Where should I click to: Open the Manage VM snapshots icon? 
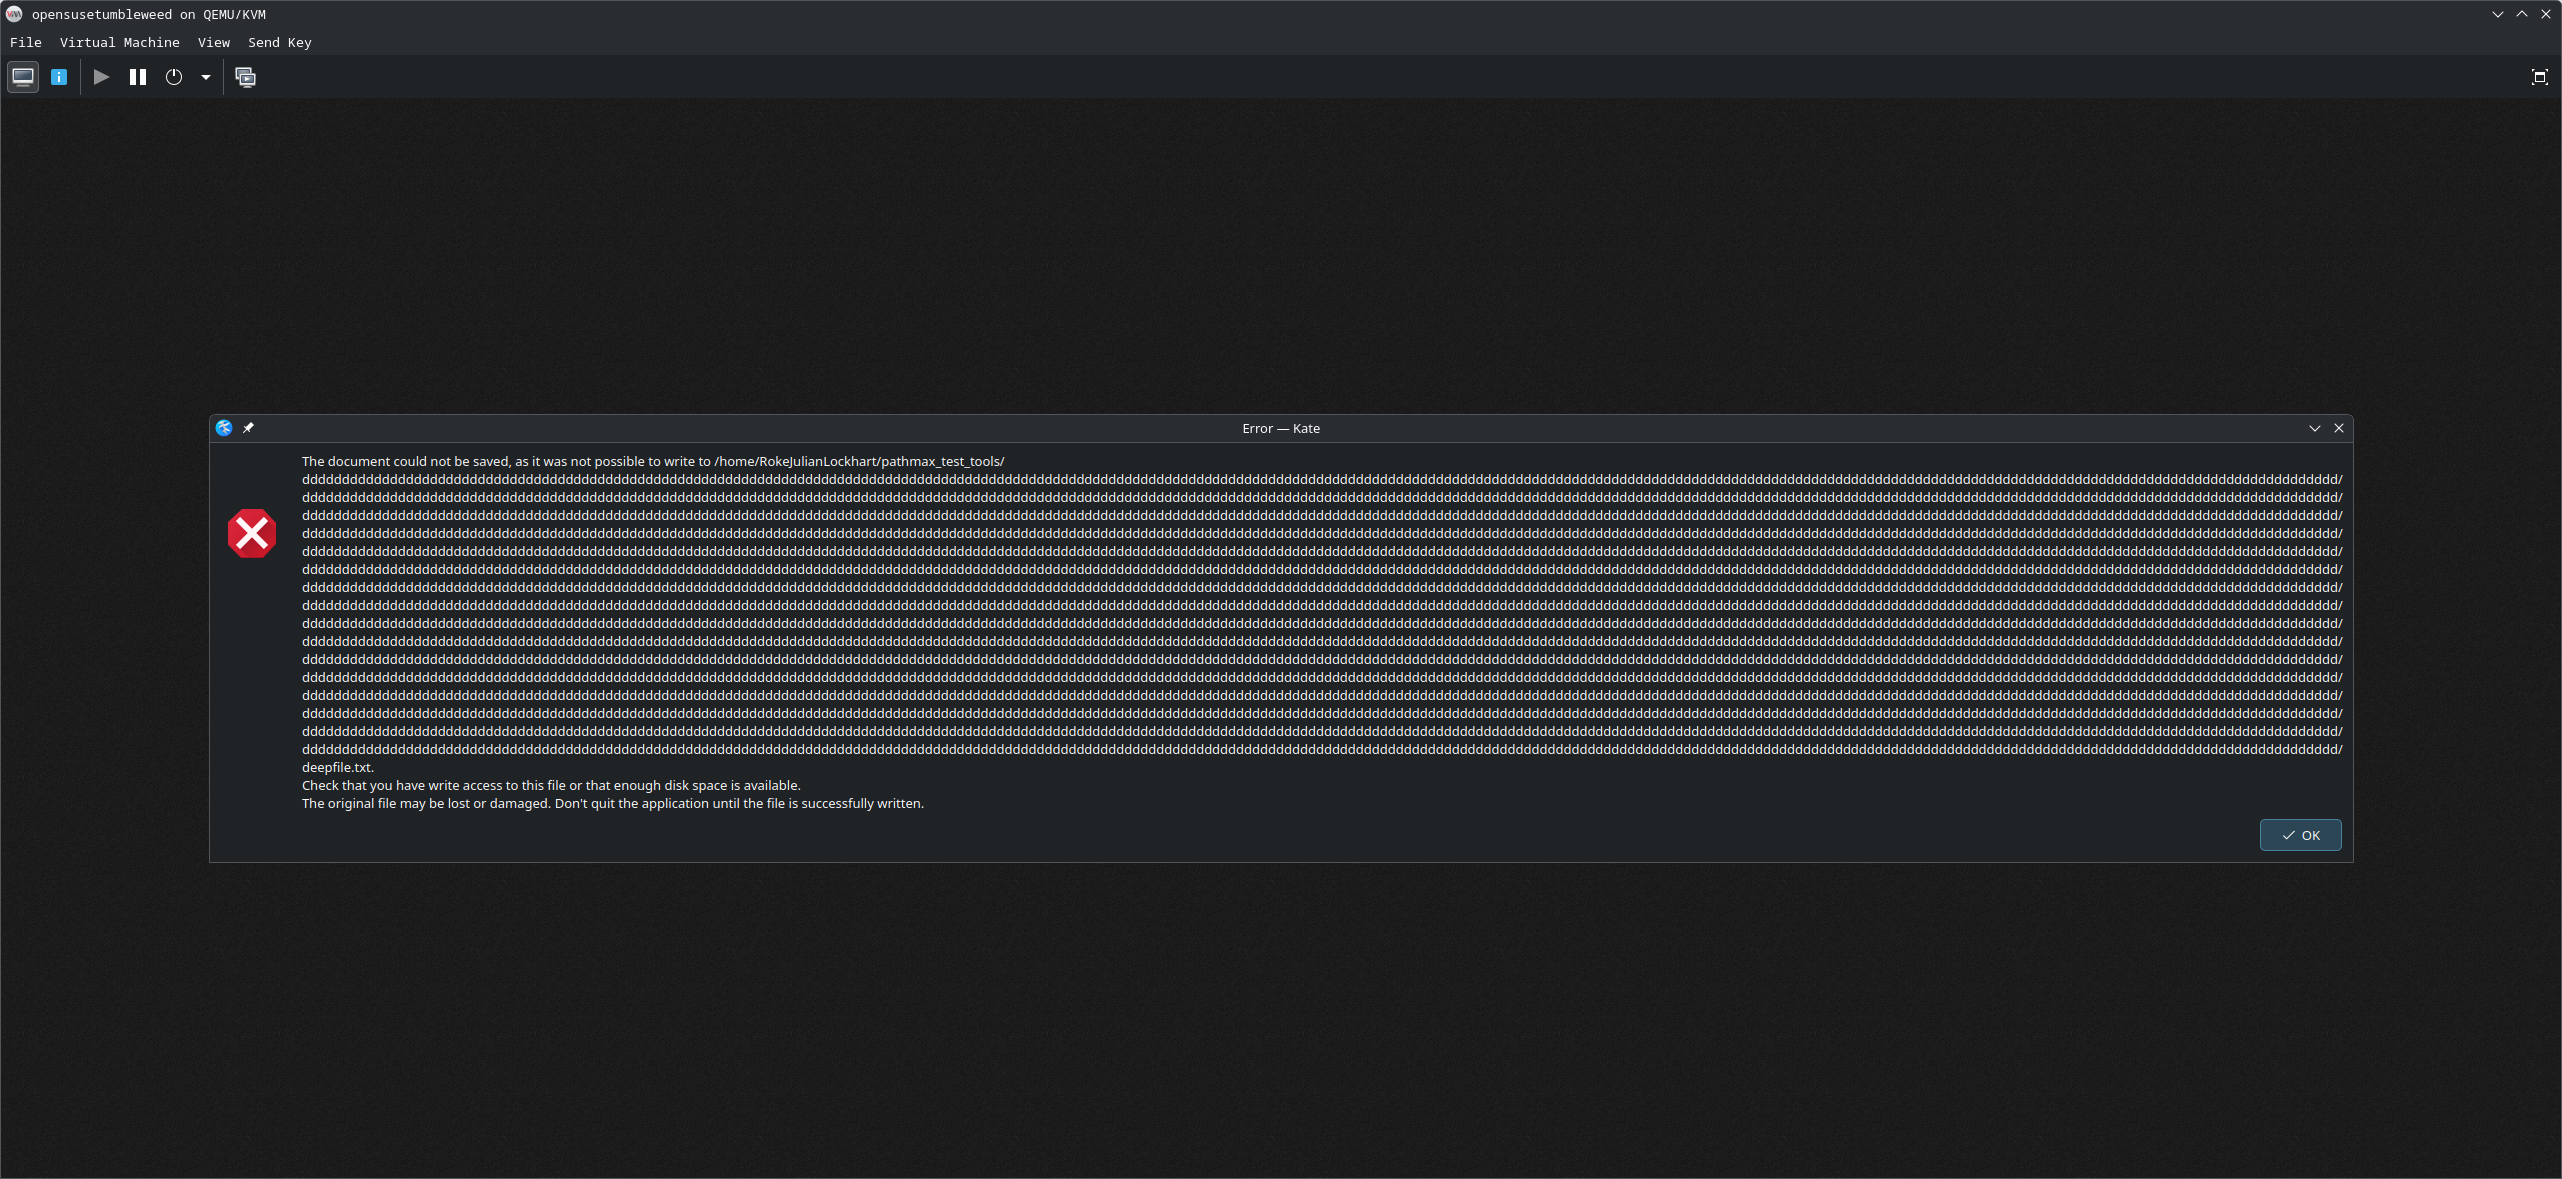[245, 77]
